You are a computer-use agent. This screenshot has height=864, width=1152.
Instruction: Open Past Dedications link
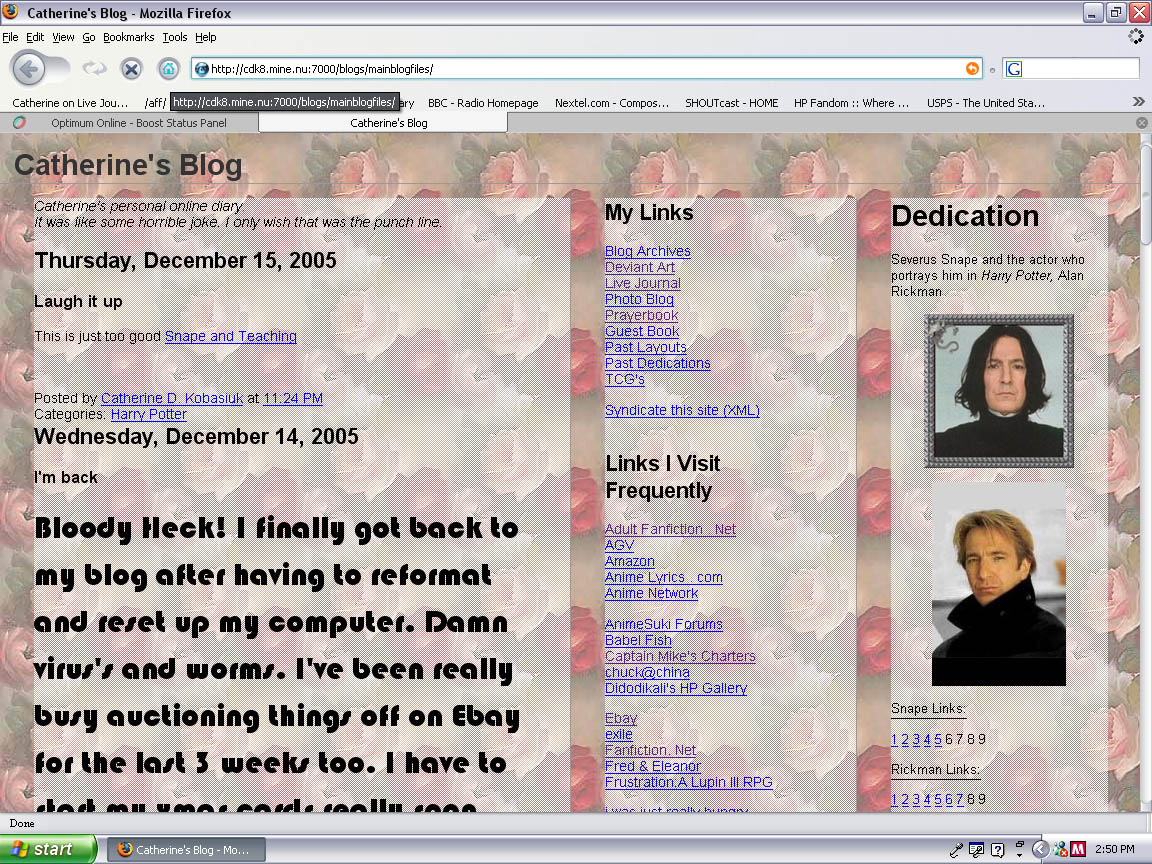(x=657, y=363)
